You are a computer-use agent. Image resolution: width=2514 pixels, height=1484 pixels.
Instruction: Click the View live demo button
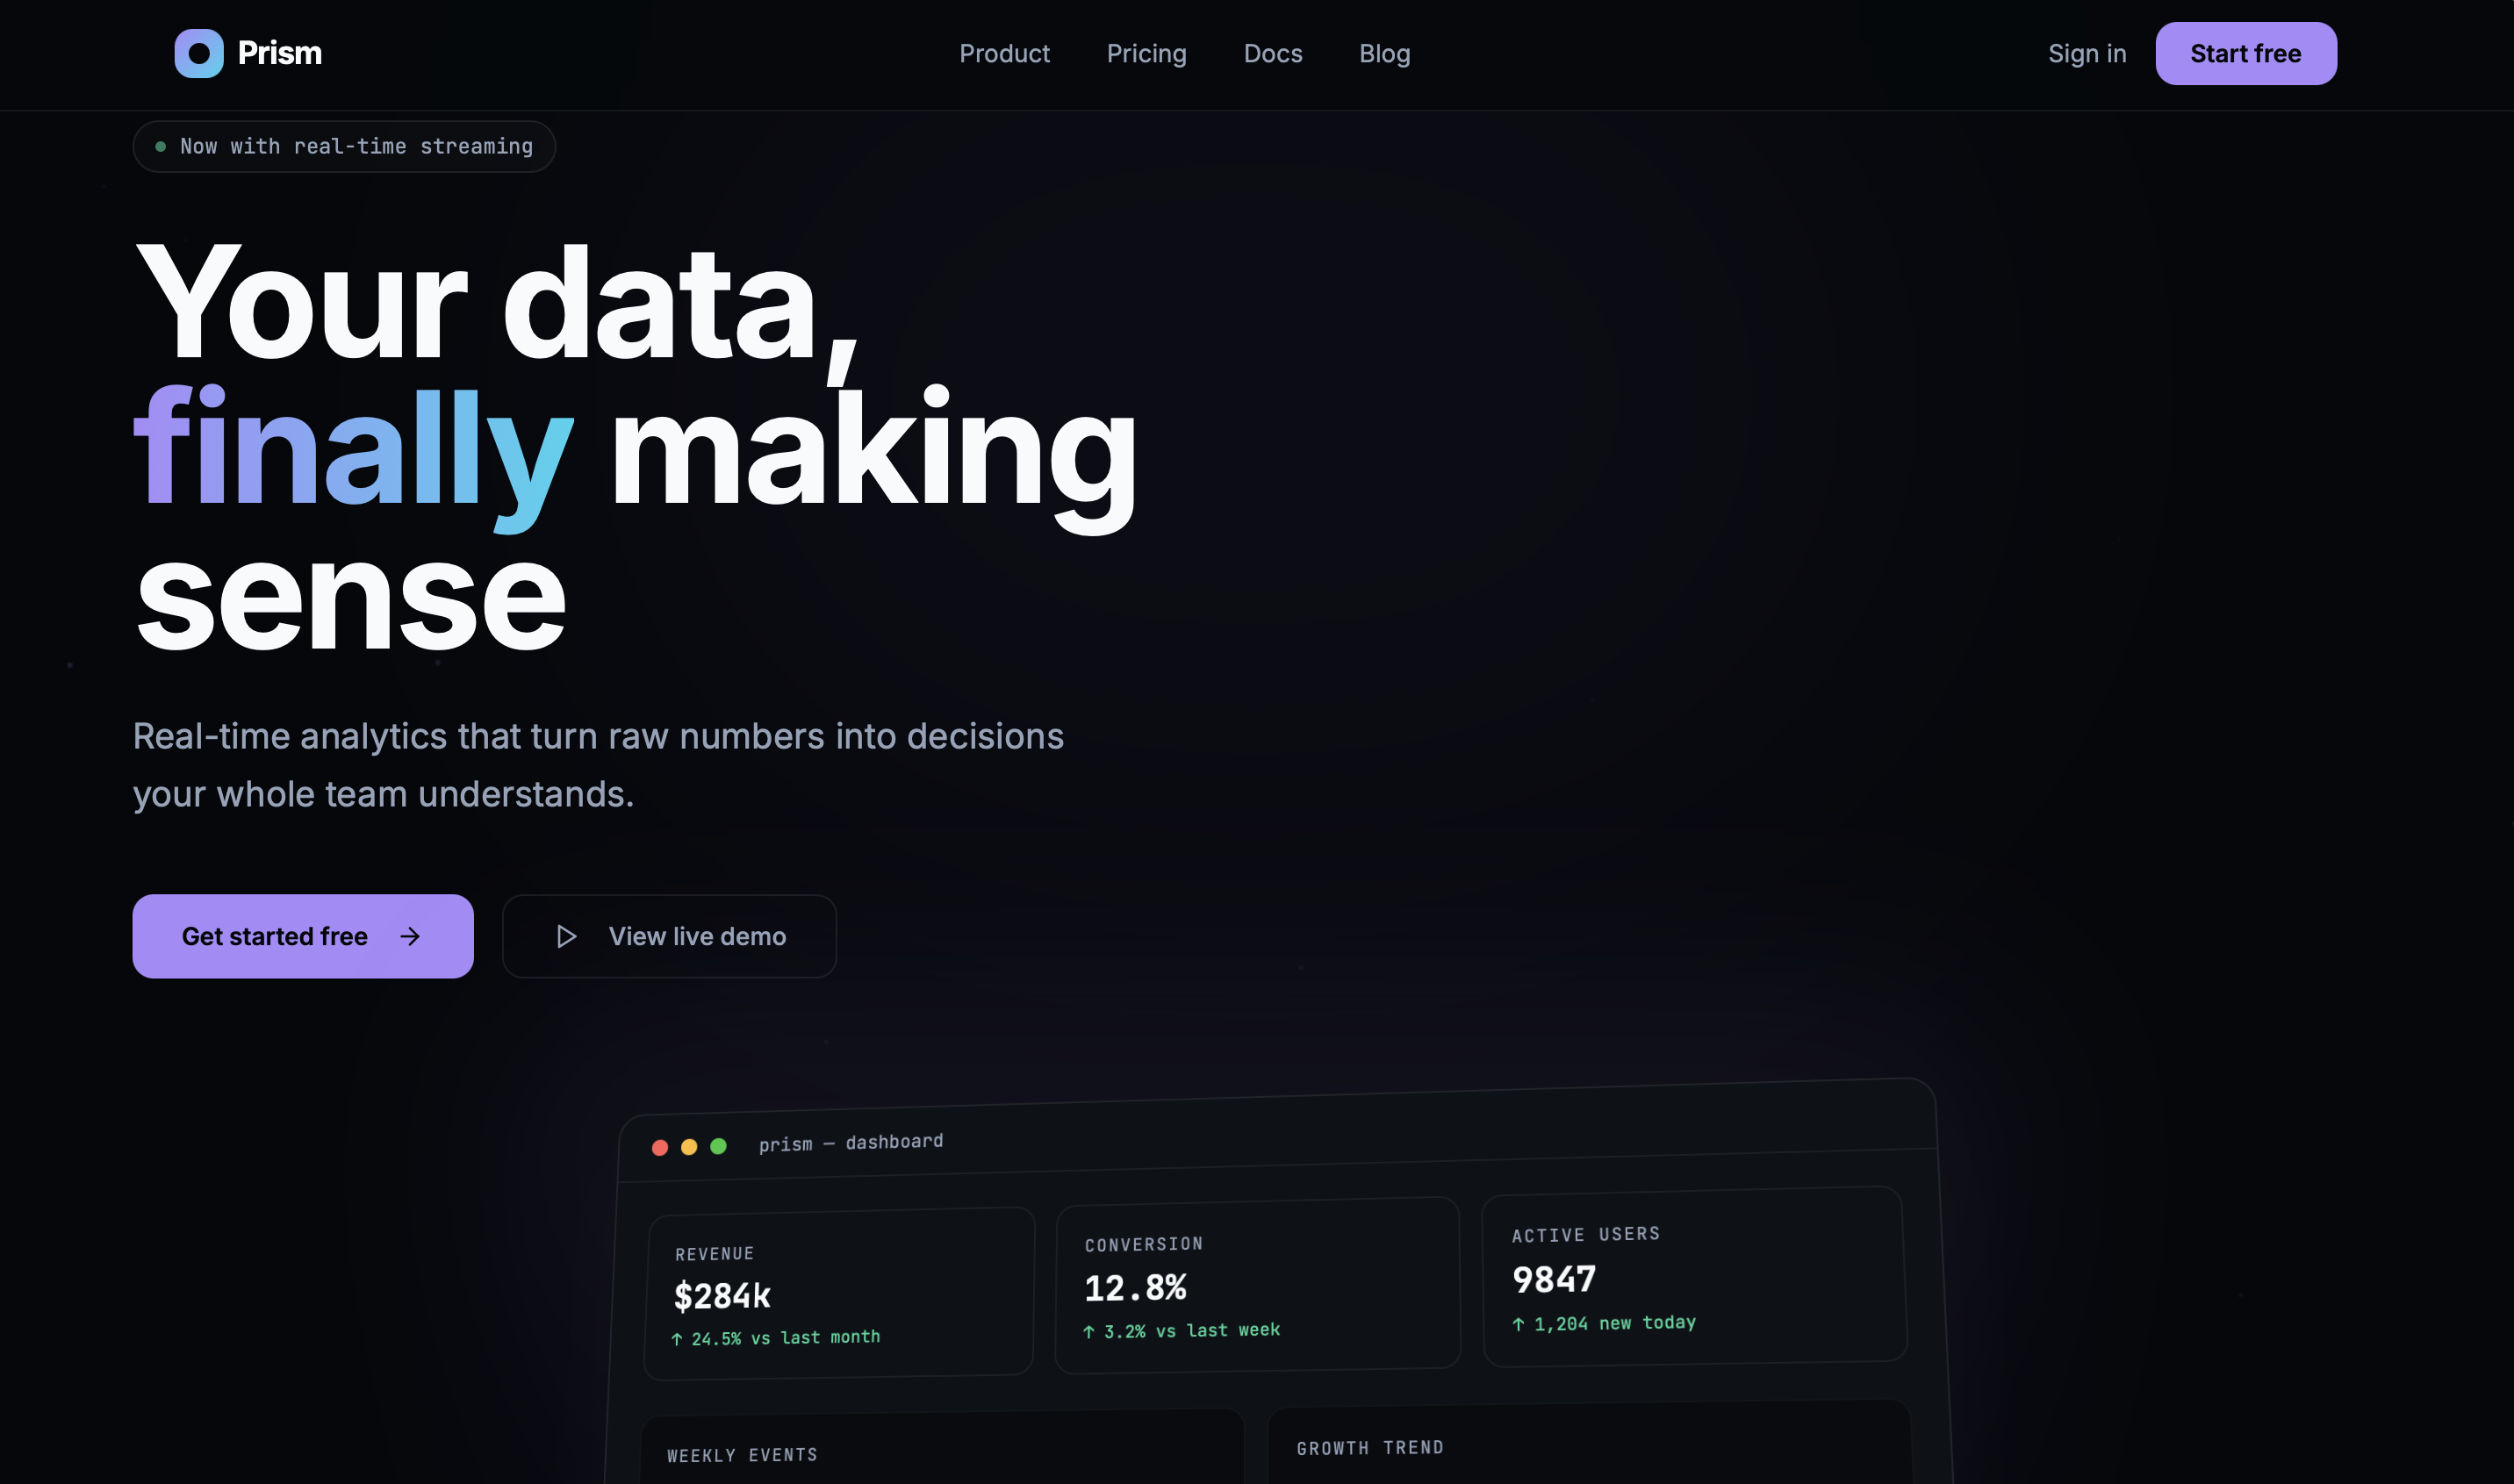pos(669,936)
